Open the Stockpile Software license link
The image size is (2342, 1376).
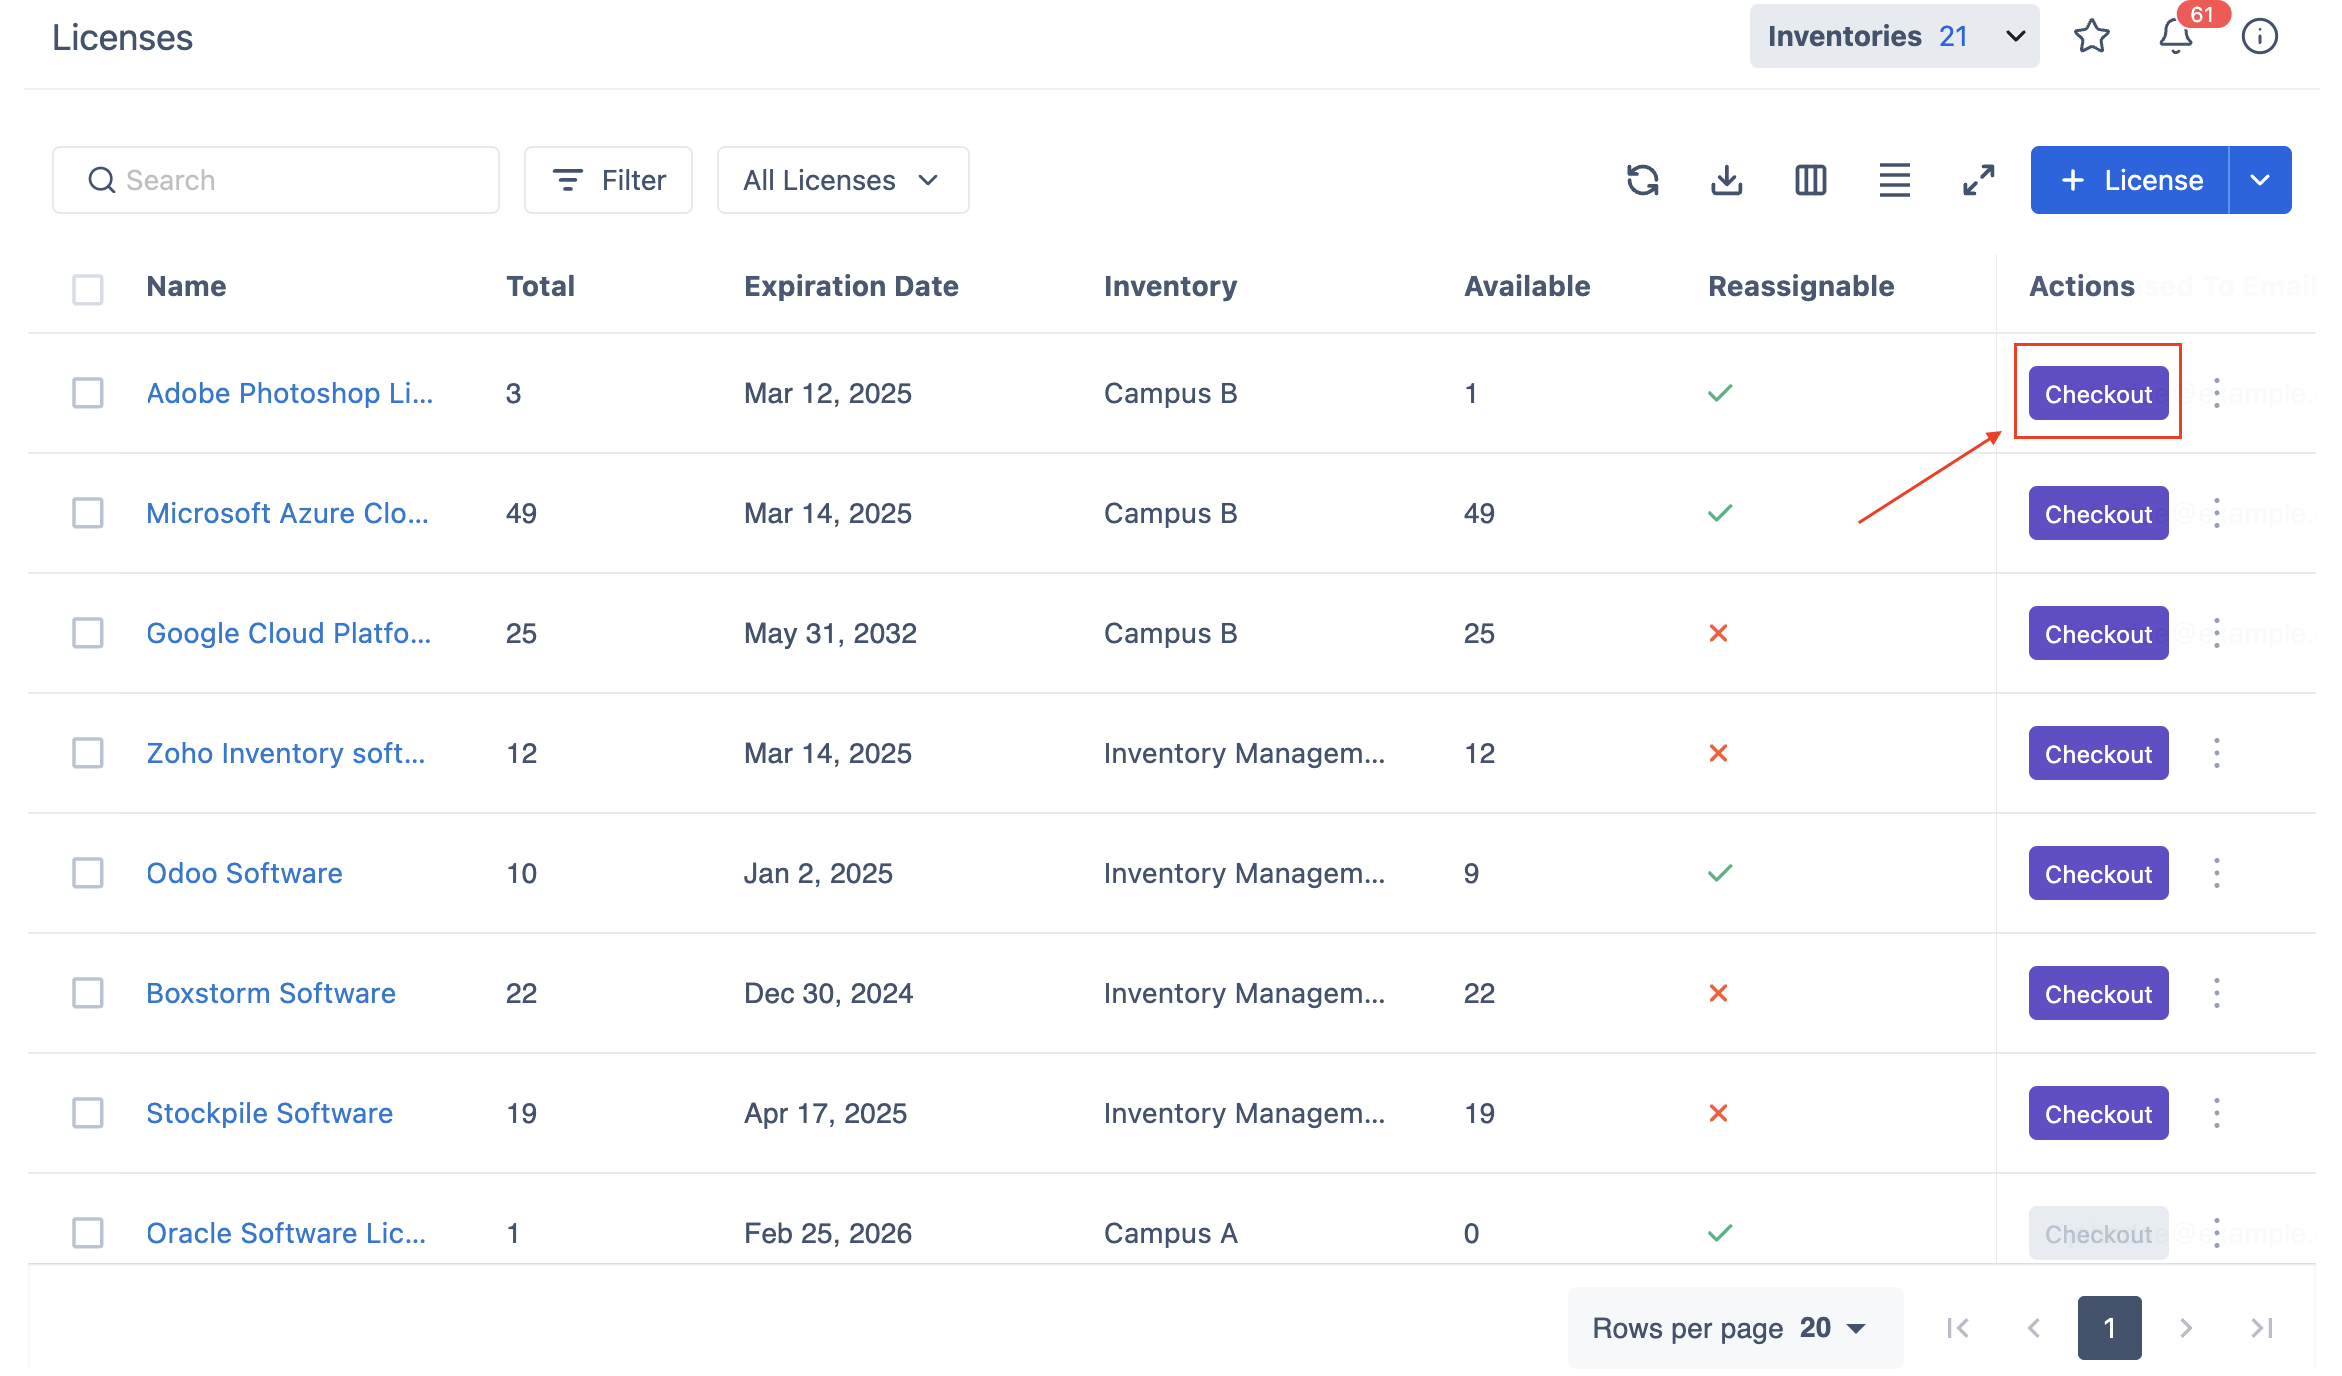[269, 1113]
